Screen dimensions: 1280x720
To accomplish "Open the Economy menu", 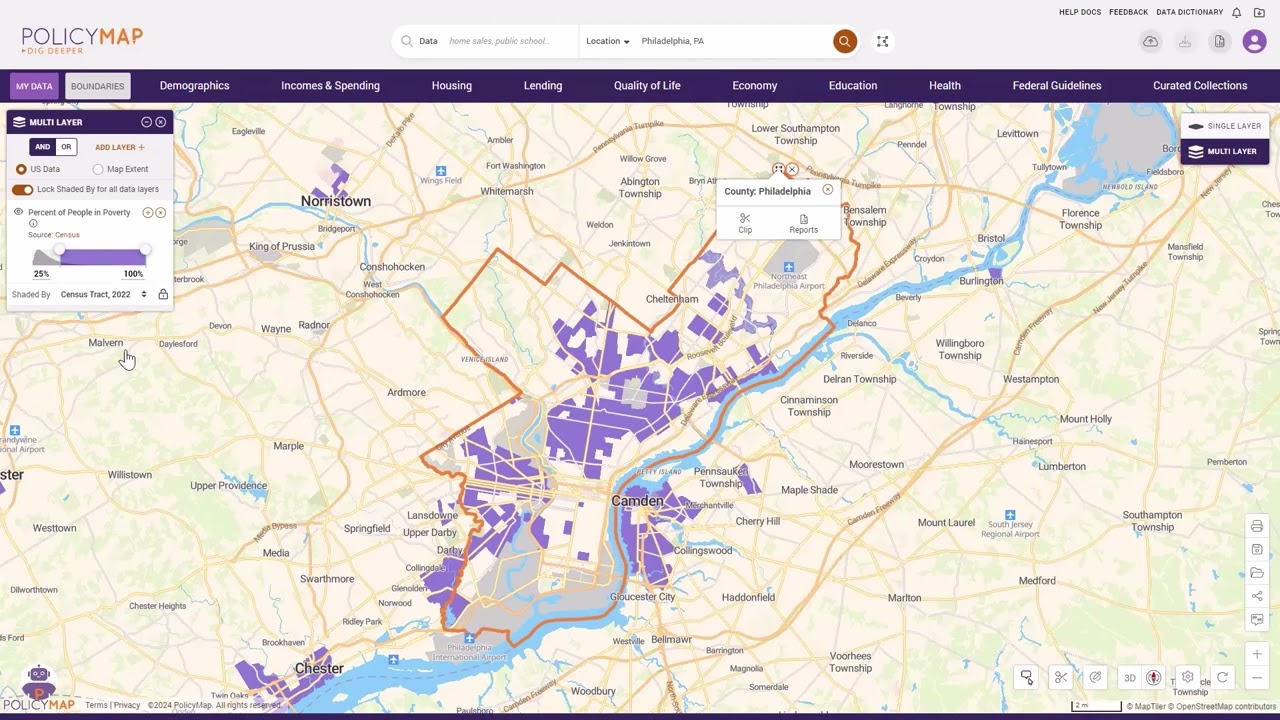I will 755,86.
